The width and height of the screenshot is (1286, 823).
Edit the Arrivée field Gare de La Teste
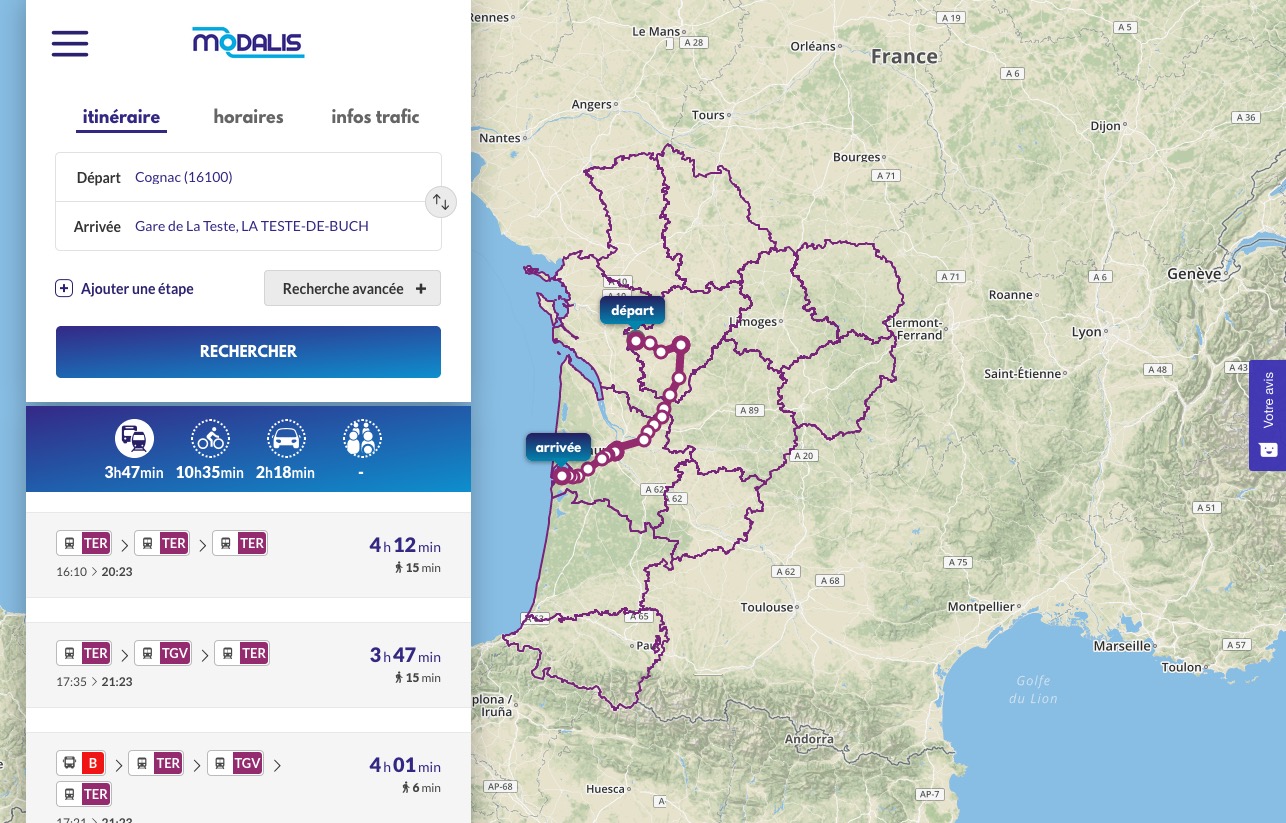[x=280, y=227]
